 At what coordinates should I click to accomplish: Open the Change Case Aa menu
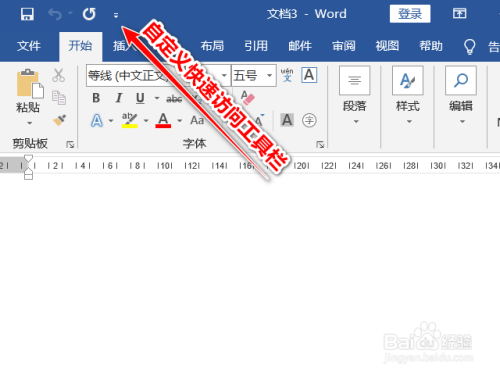click(x=197, y=120)
